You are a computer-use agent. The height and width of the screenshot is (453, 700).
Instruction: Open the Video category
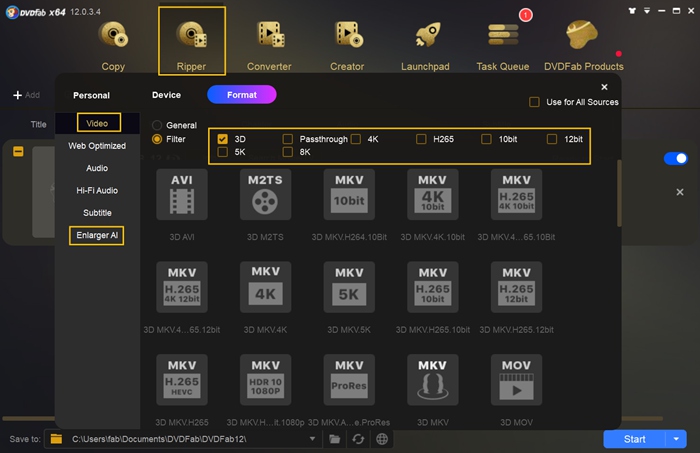click(99, 123)
